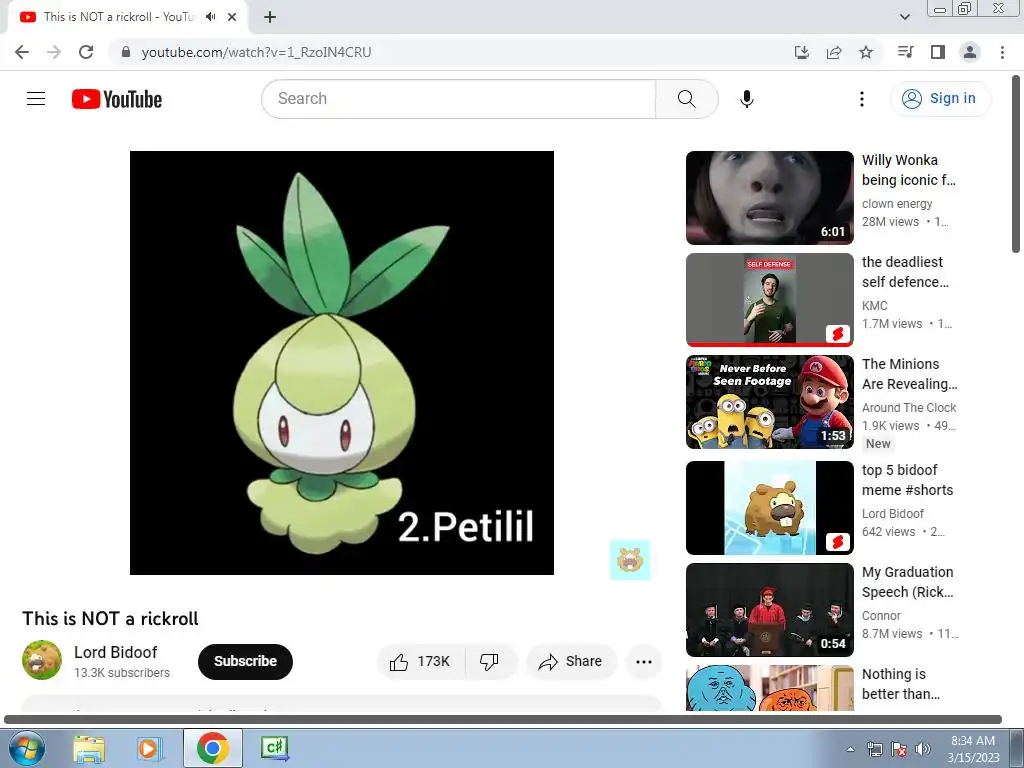Like the video with thumbs up
1024x768 pixels.
tap(420, 662)
